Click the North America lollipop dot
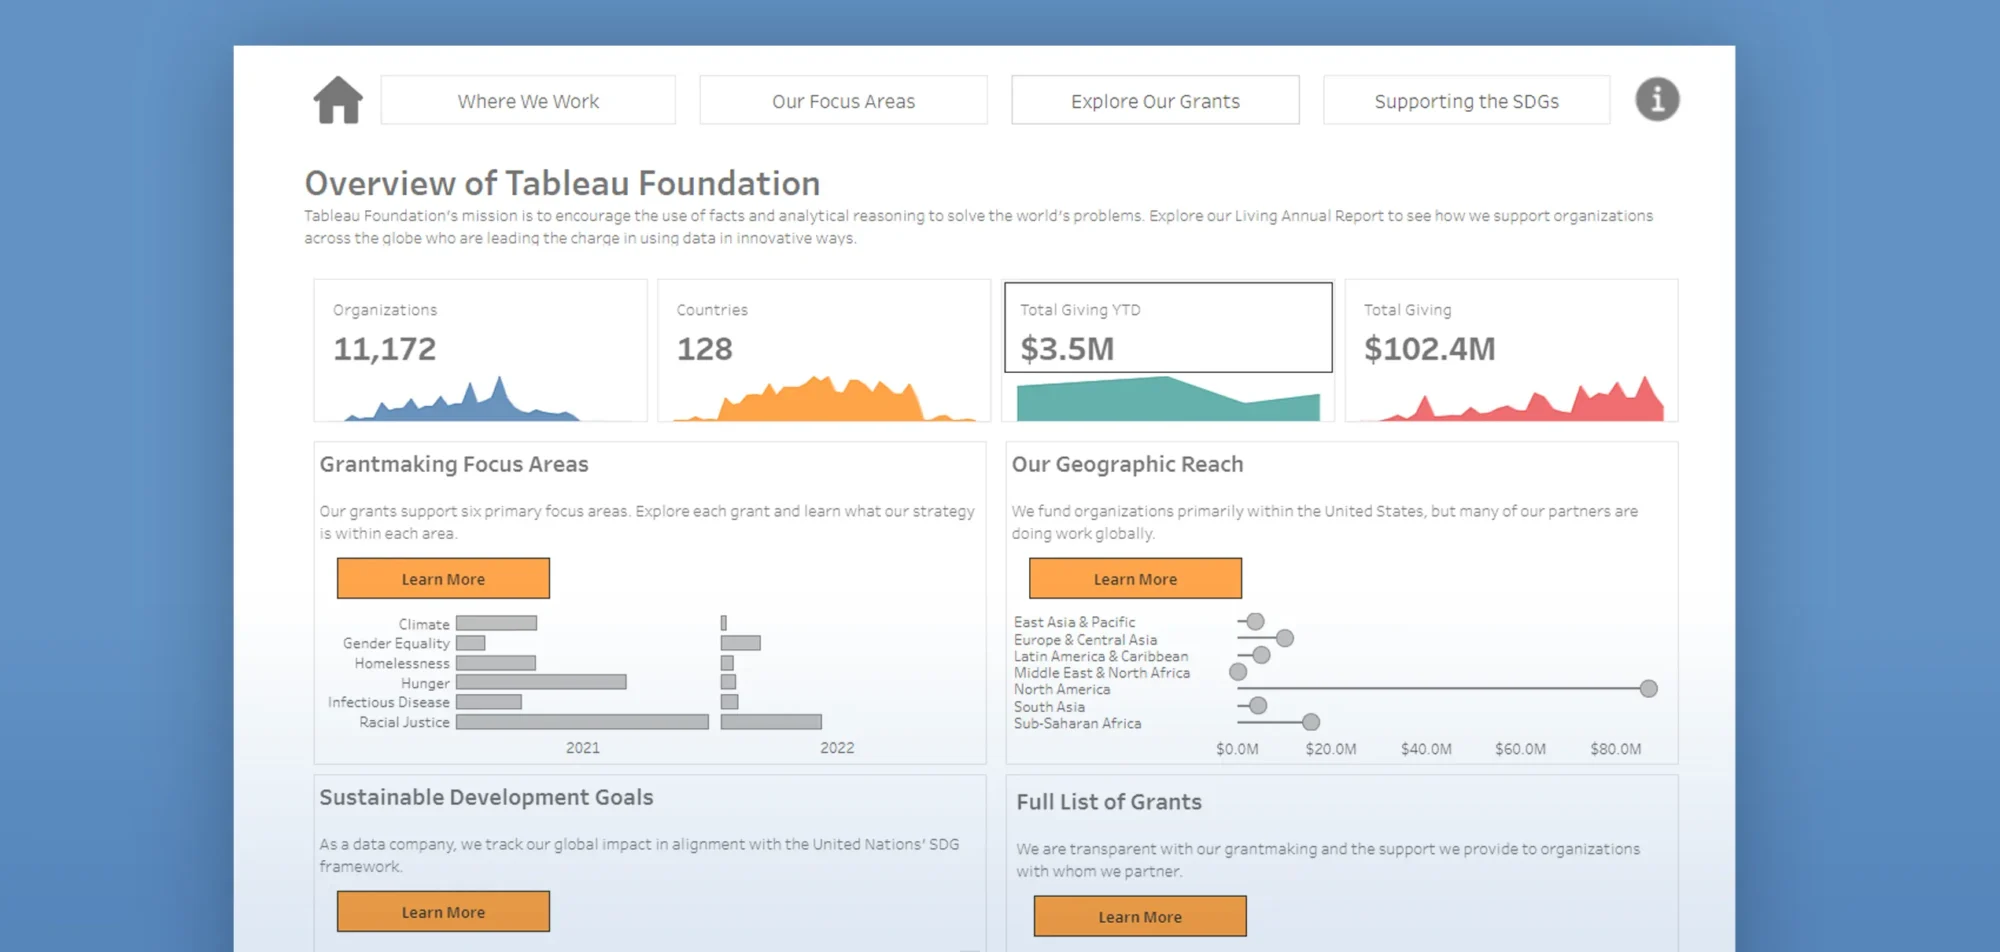 click(1649, 689)
